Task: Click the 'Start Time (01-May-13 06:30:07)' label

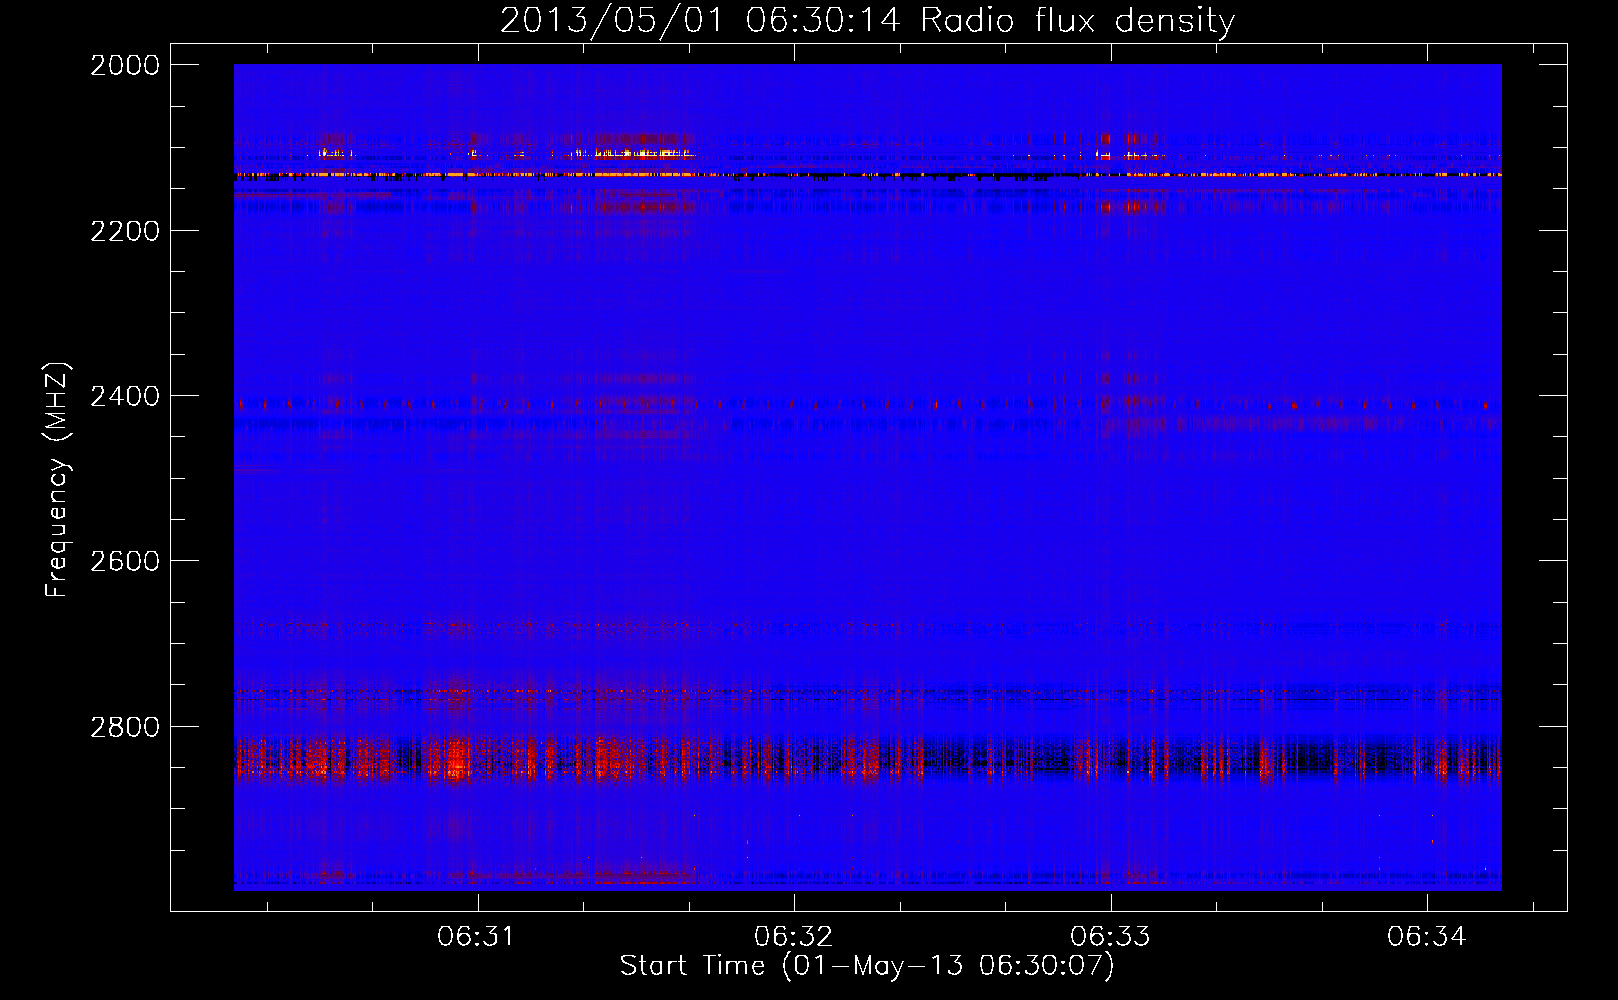Action: point(867,966)
